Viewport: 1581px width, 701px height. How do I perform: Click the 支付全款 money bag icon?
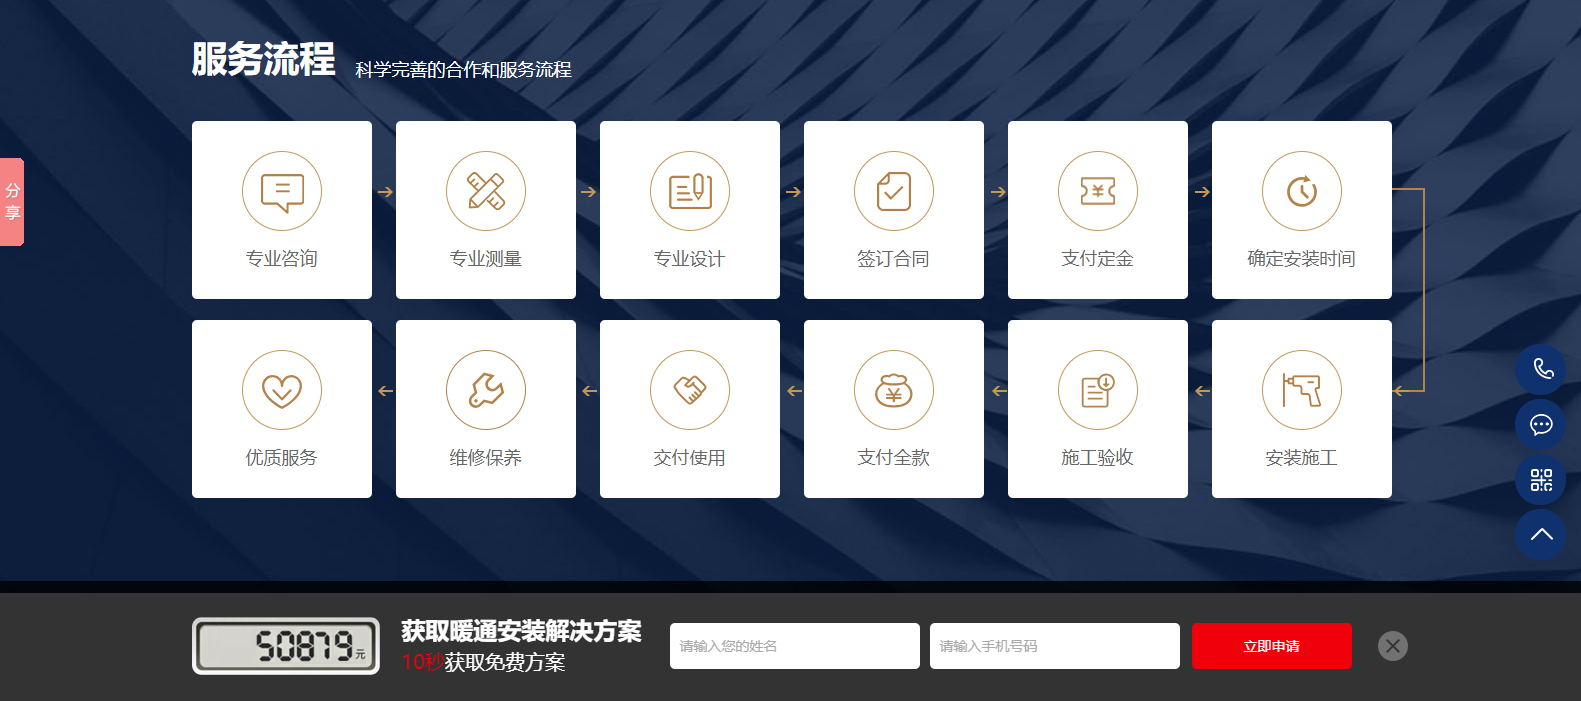click(x=894, y=390)
